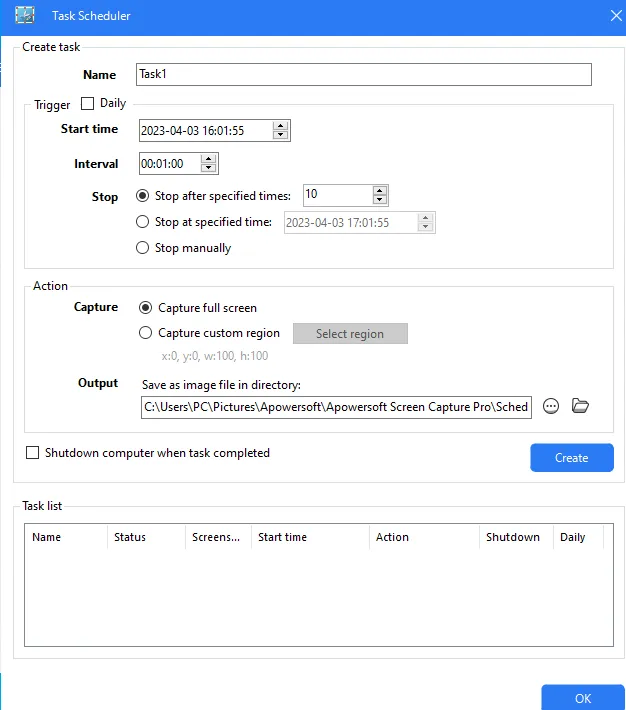The width and height of the screenshot is (626, 710).
Task: Click the Create button
Action: [x=572, y=458]
